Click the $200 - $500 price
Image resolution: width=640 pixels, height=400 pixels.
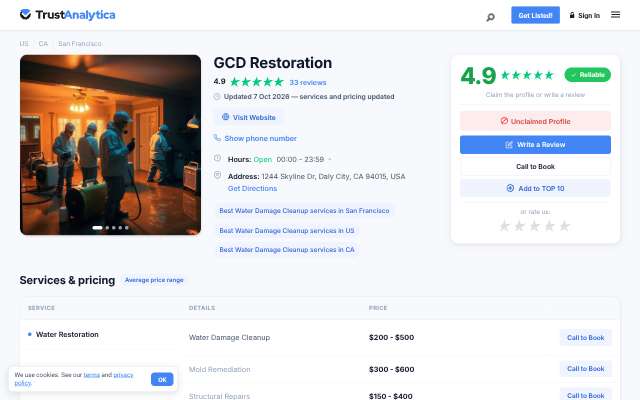[x=391, y=338]
